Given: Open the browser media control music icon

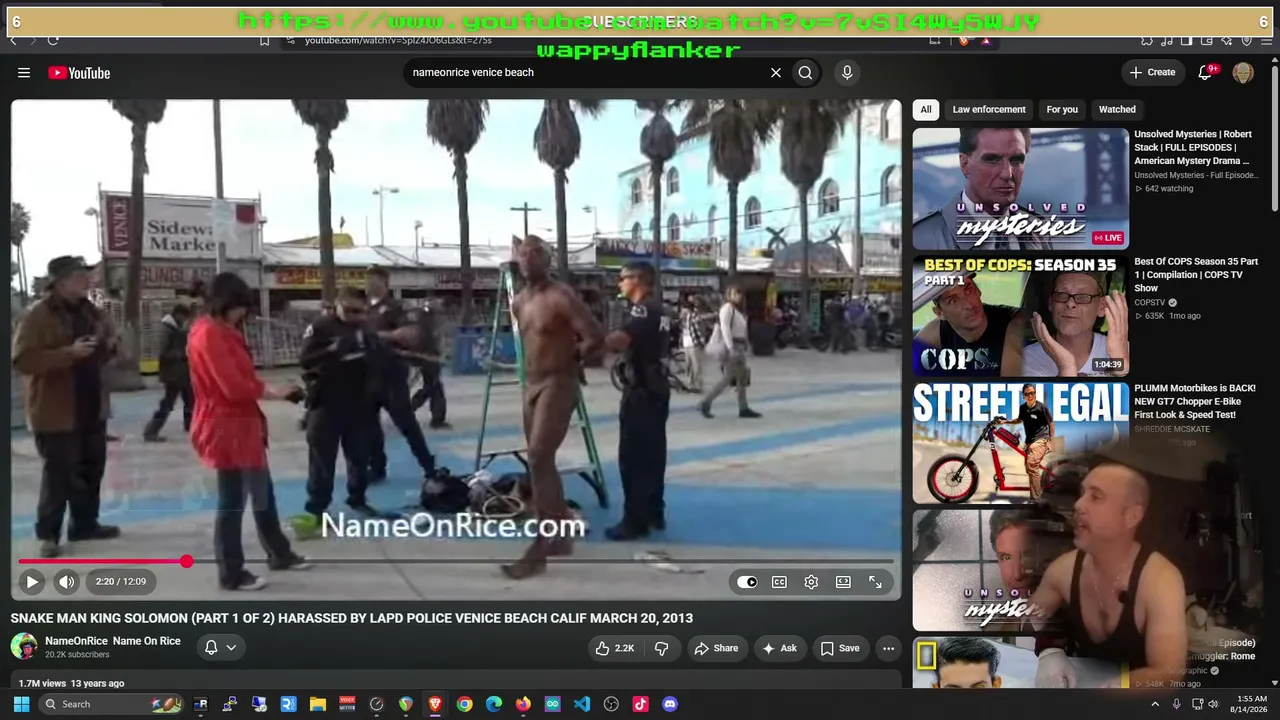Looking at the screenshot, I should (x=1167, y=40).
